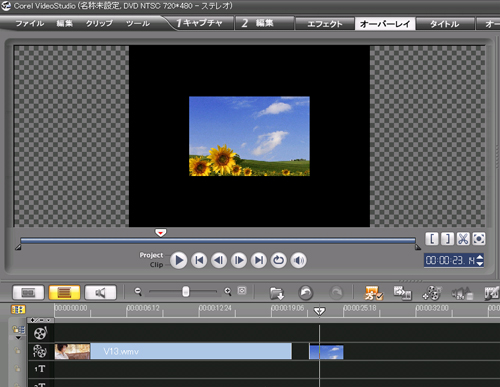Screen dimensions: 500x387
Task: Redo the last undone action
Action: (336, 293)
